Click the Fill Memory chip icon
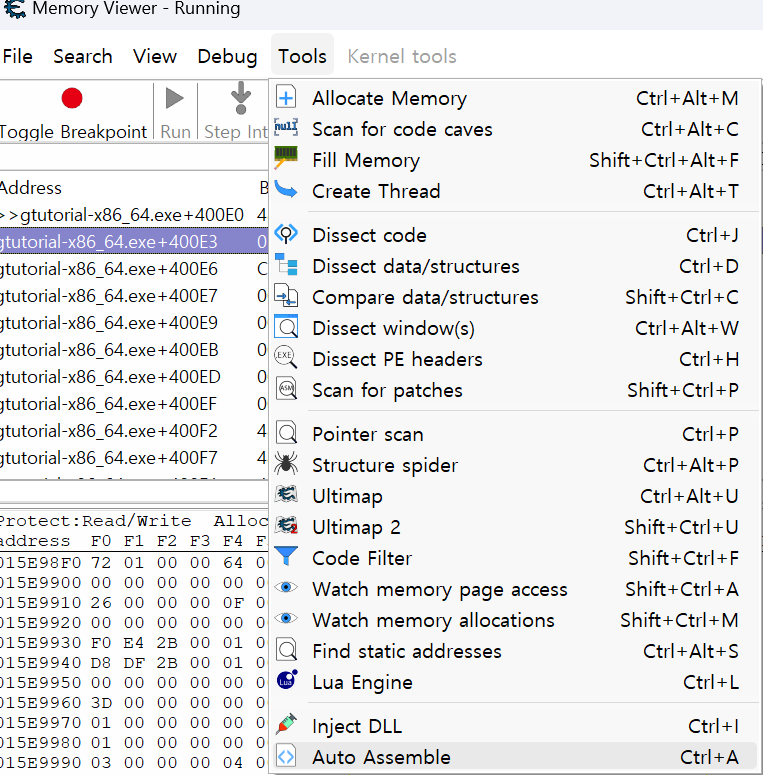The height and width of the screenshot is (775, 763). (x=286, y=158)
